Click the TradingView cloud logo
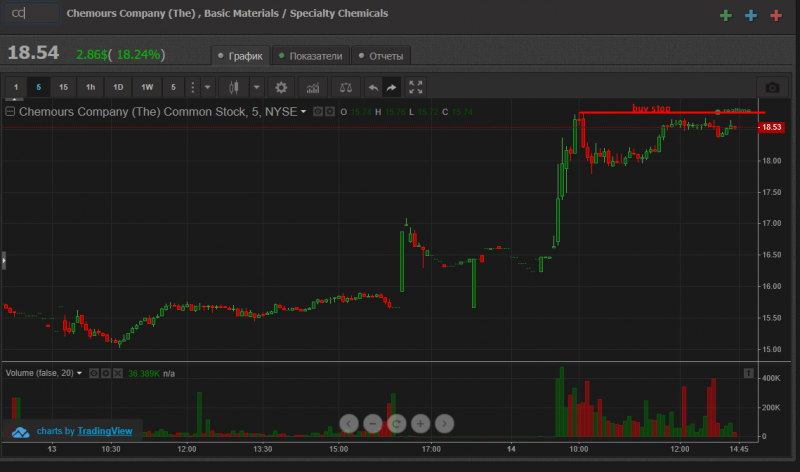 pos(21,432)
